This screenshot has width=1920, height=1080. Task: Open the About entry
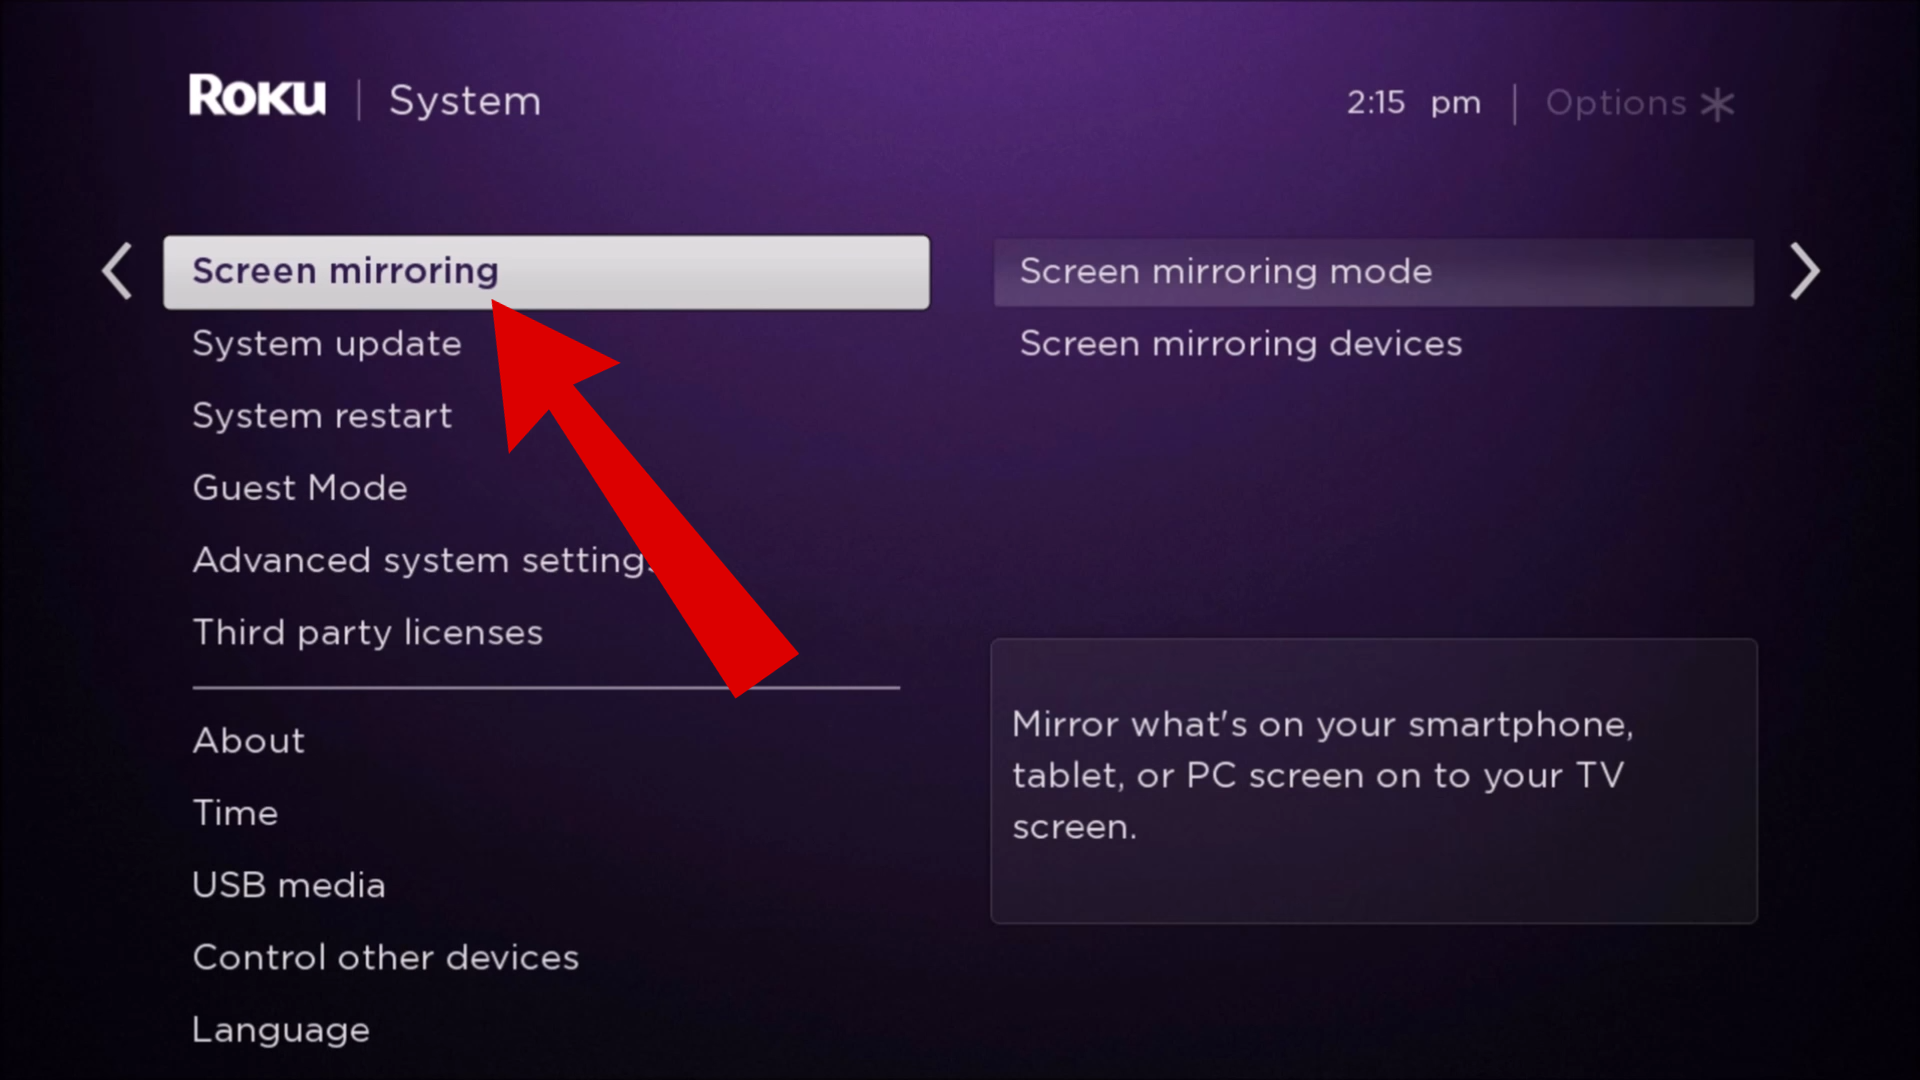point(249,741)
